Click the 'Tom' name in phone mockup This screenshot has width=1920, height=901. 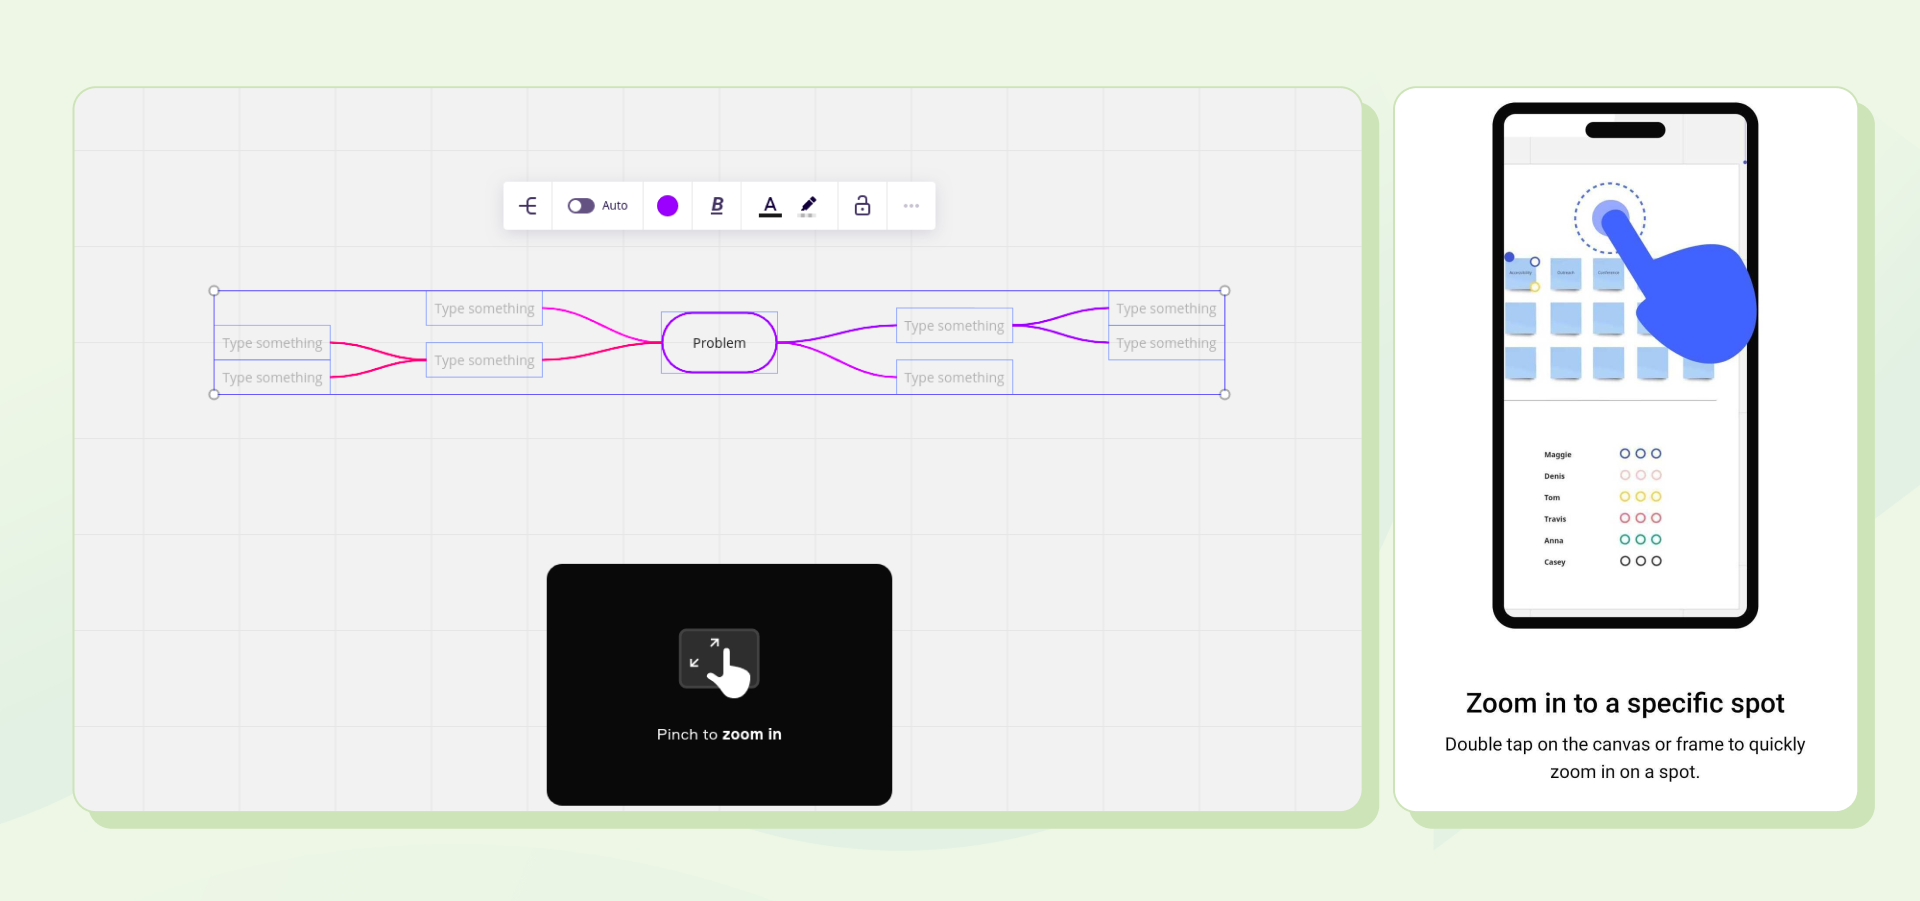(x=1551, y=497)
